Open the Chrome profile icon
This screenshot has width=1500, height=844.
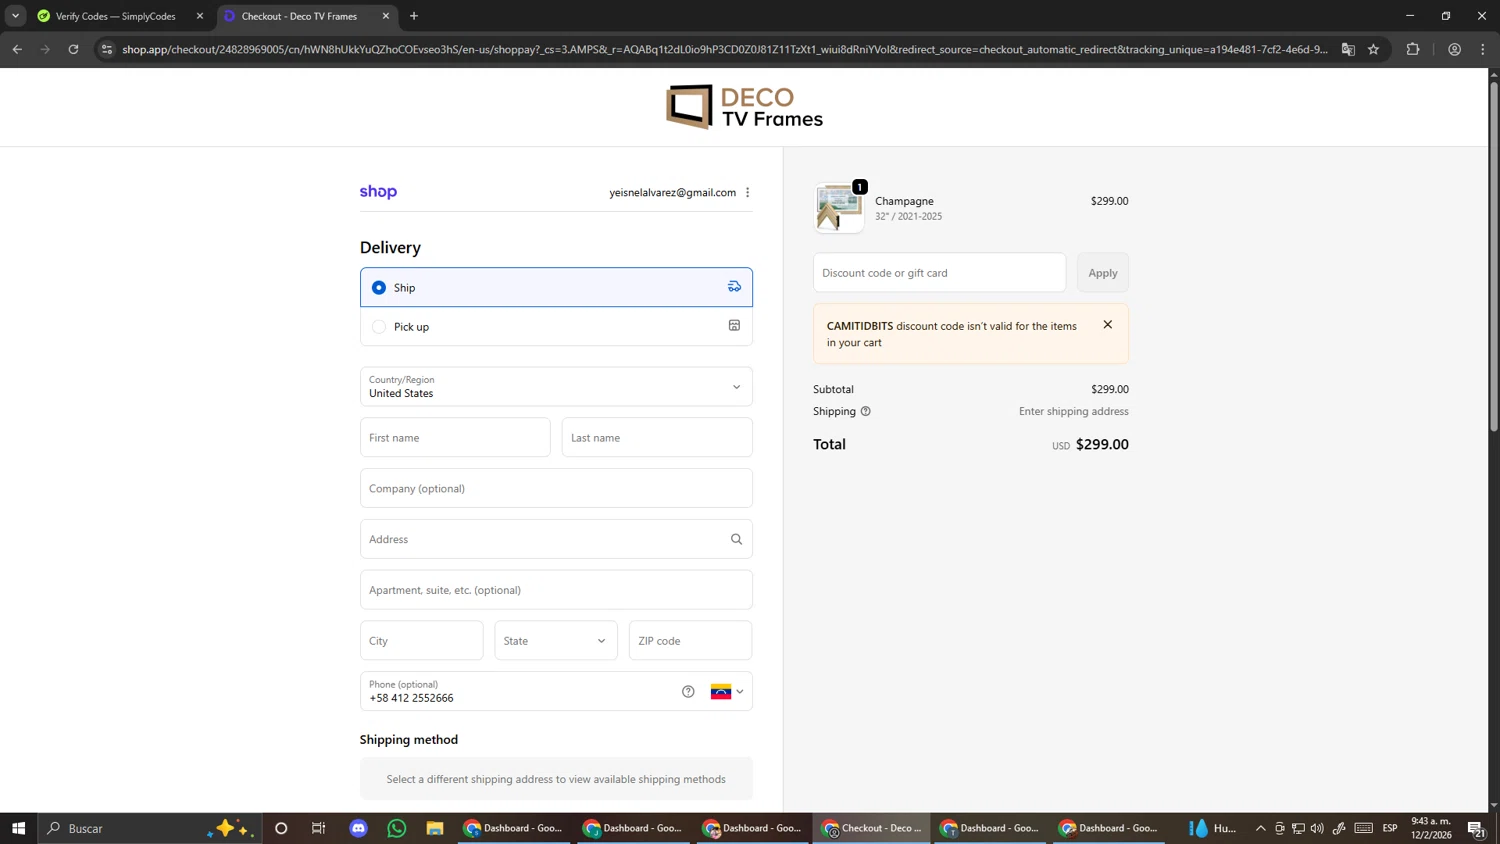click(x=1454, y=49)
